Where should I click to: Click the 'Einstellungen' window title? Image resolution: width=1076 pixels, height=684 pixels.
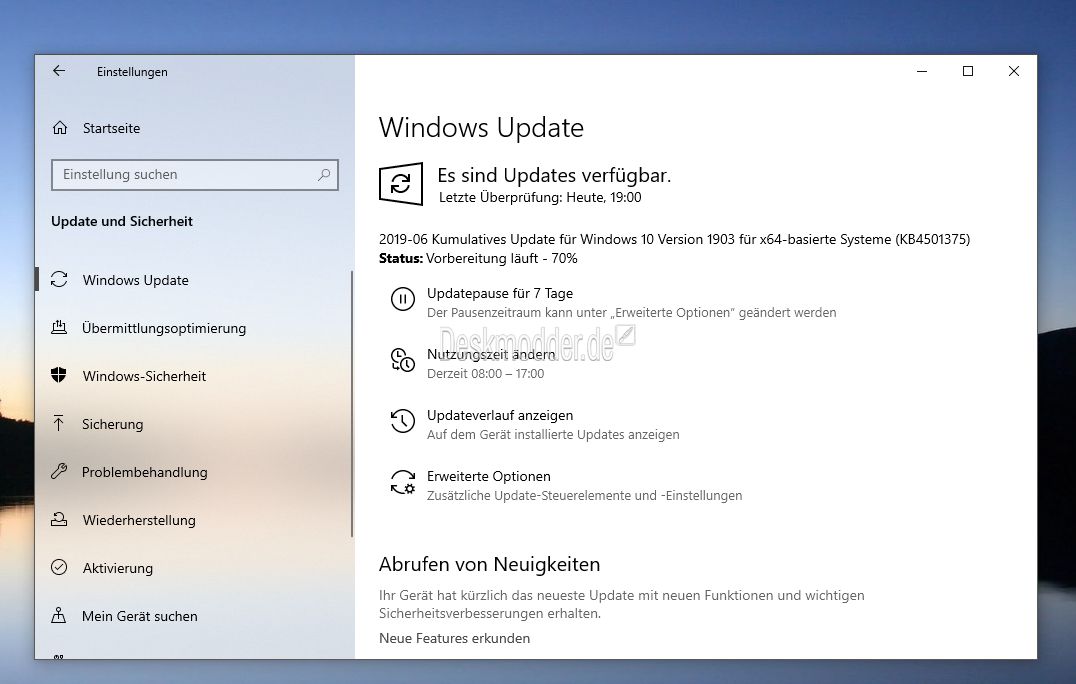click(x=132, y=72)
